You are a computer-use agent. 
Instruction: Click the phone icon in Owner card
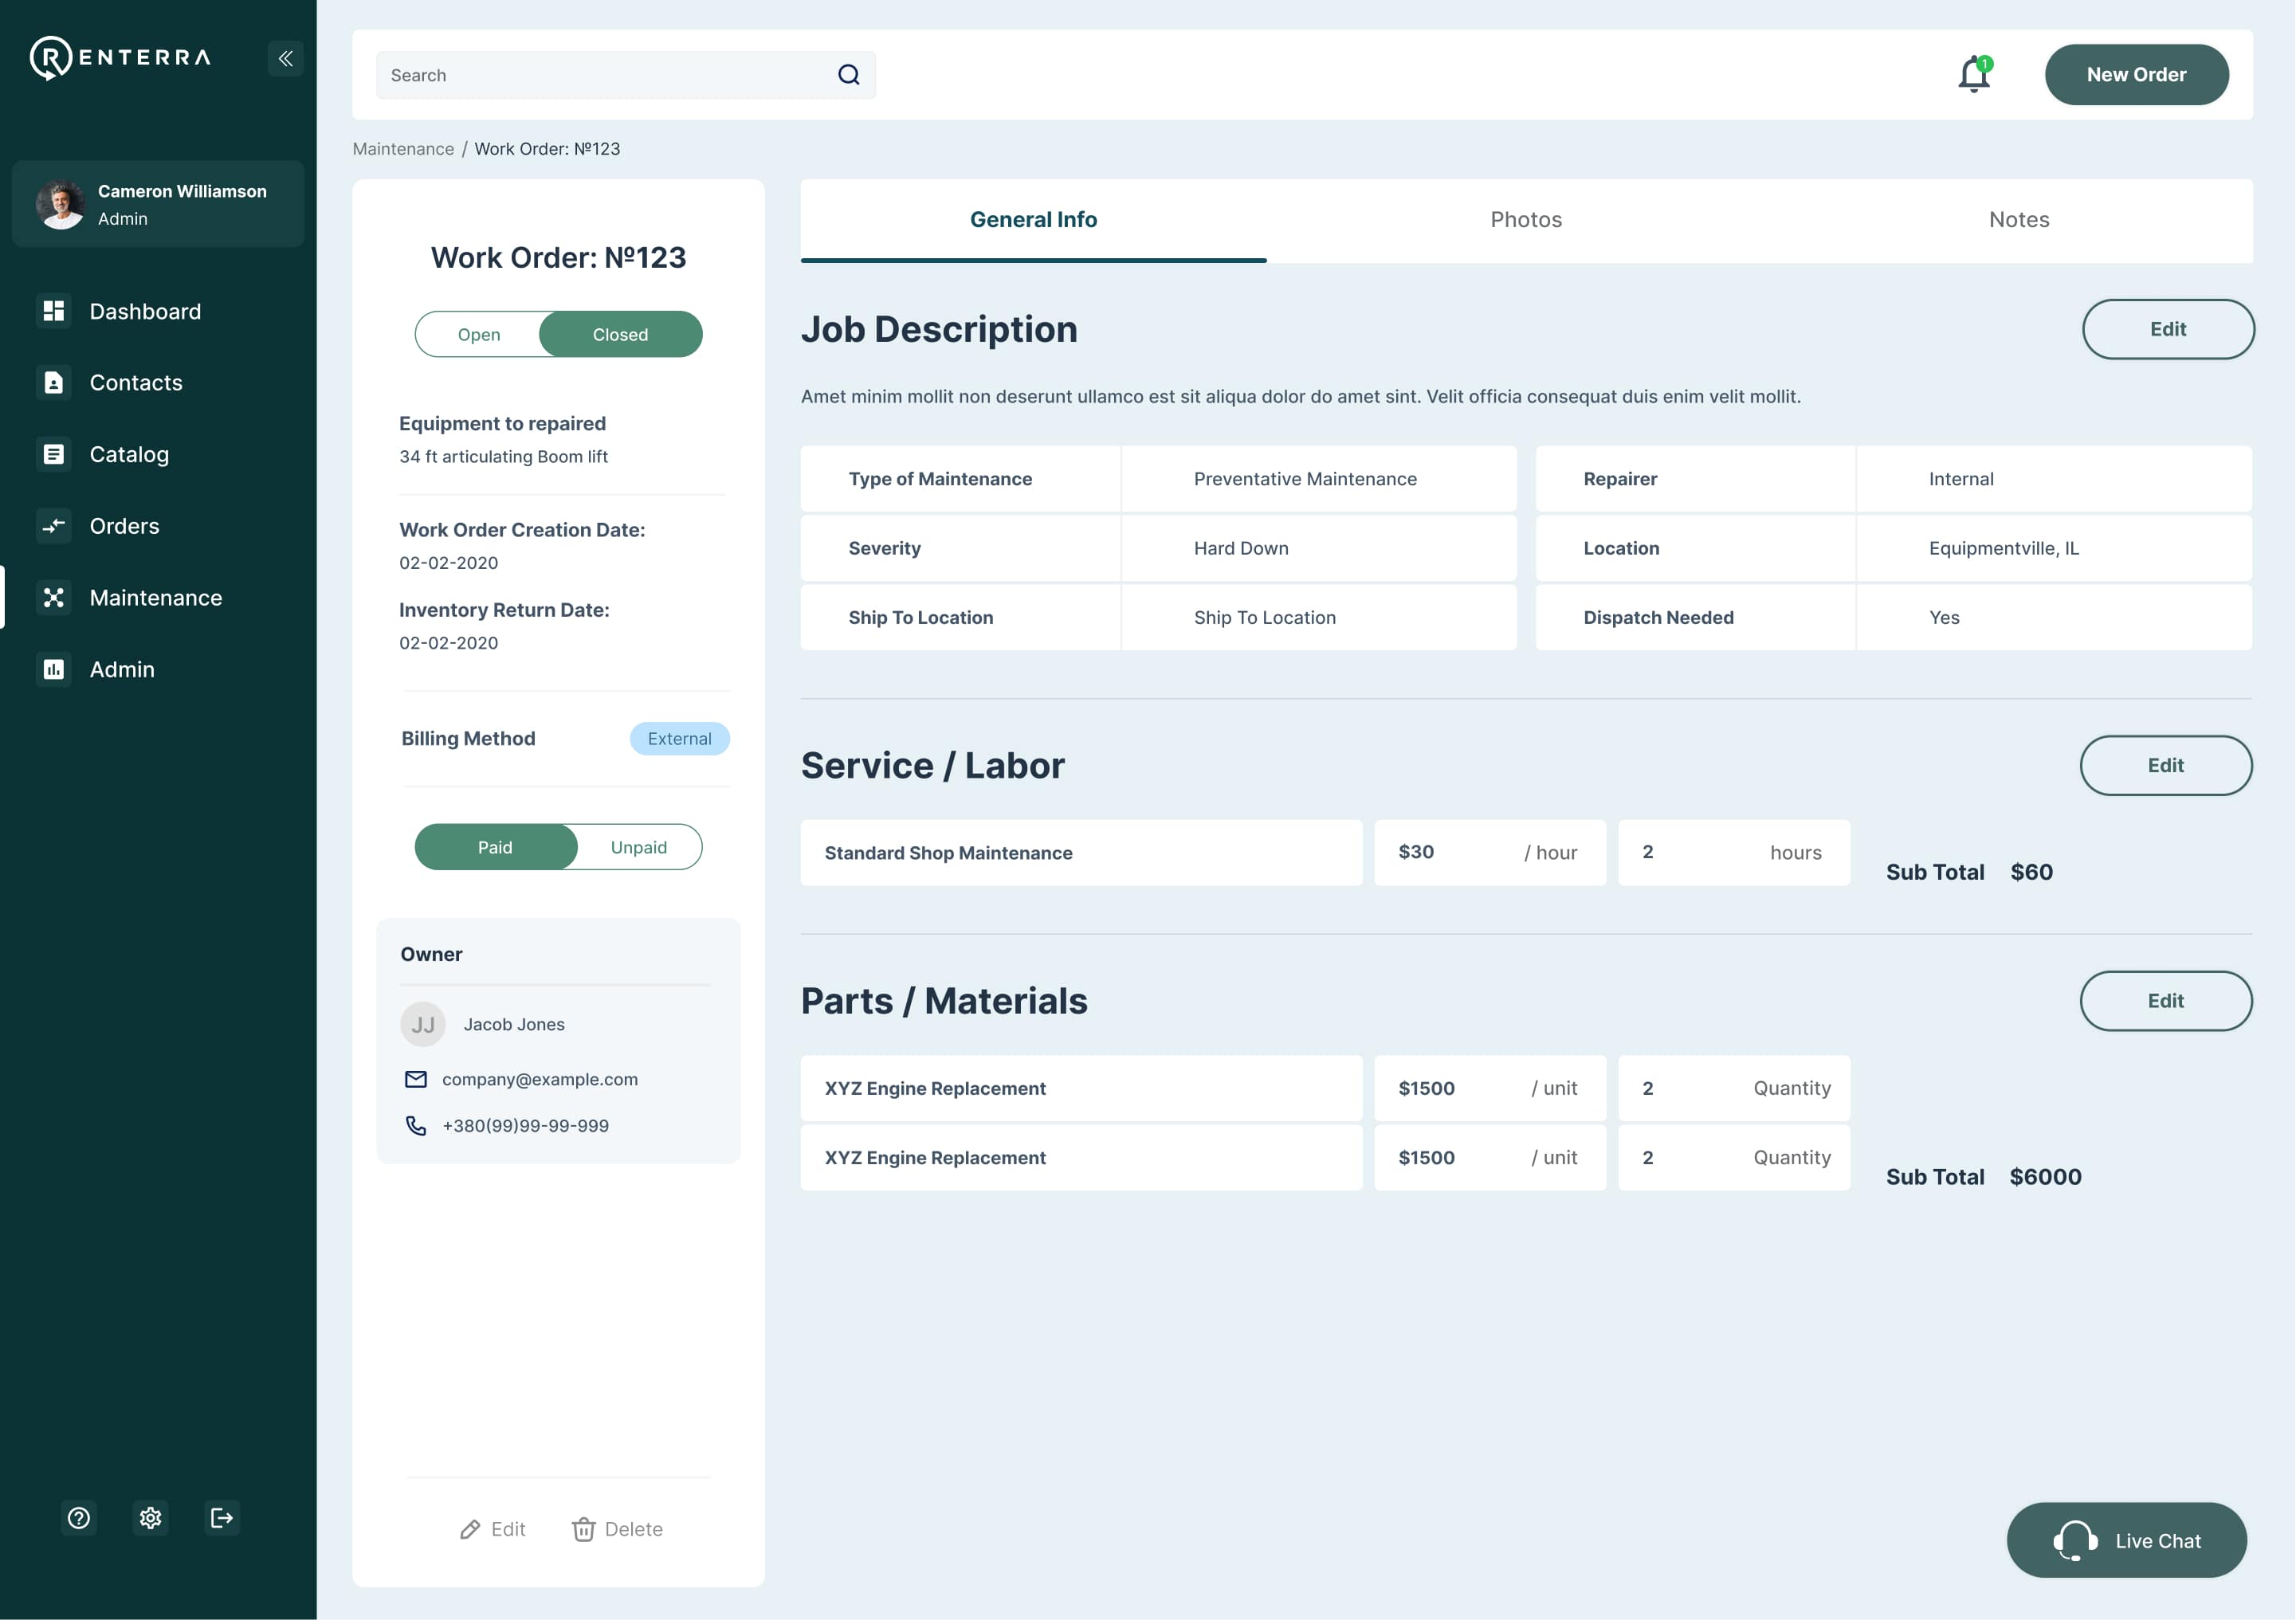416,1126
